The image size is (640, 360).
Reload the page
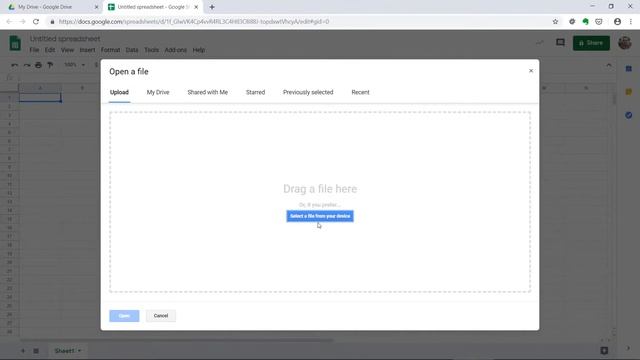(36, 22)
